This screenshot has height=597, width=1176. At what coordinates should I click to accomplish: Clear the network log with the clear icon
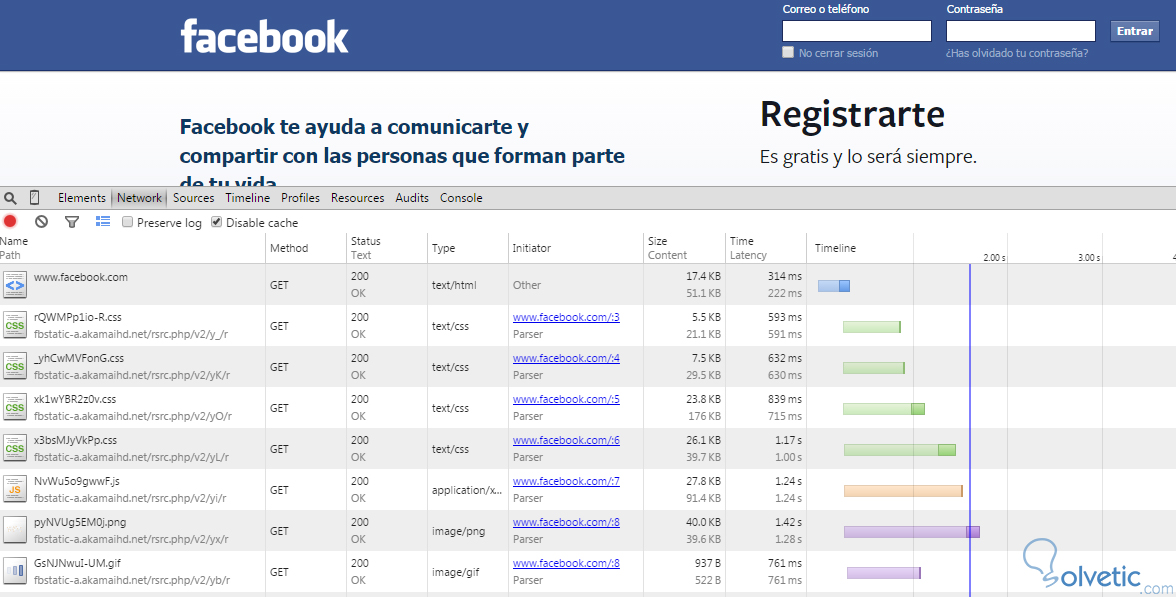click(x=41, y=221)
